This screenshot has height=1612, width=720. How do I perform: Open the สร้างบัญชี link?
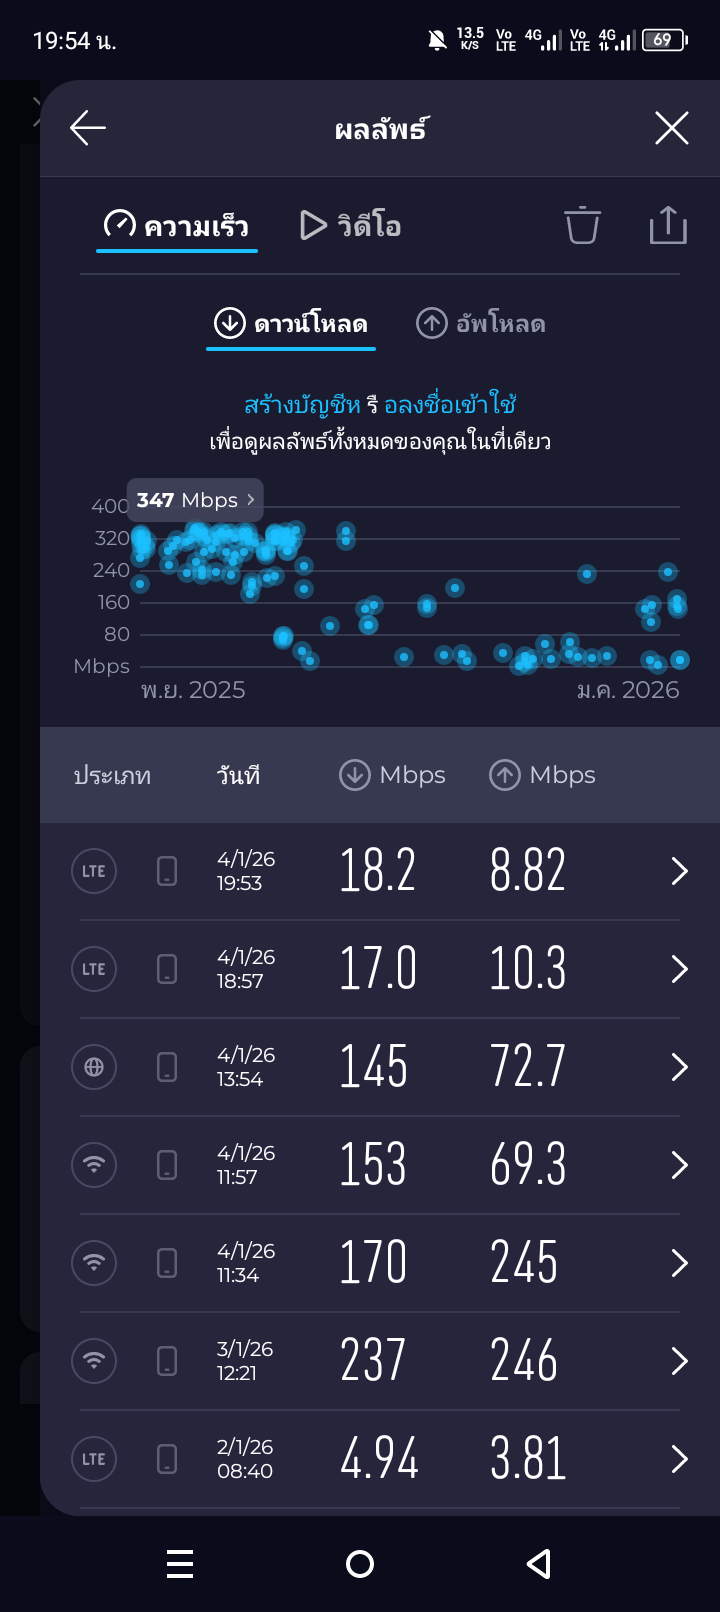point(302,405)
